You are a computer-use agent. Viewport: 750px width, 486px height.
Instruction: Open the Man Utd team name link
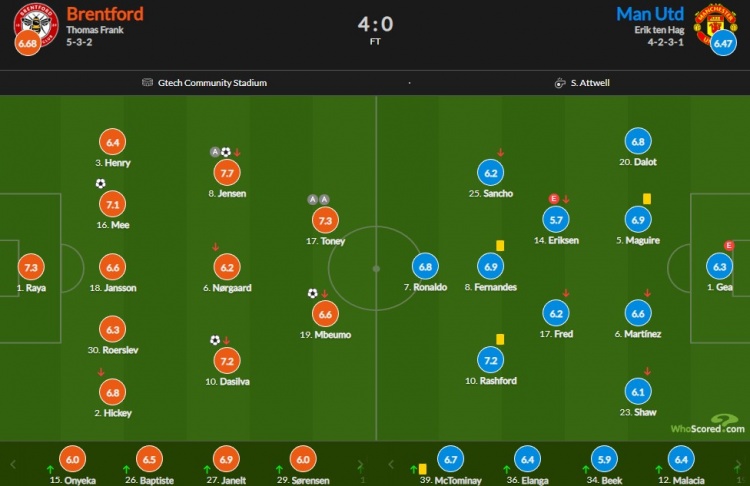click(650, 14)
